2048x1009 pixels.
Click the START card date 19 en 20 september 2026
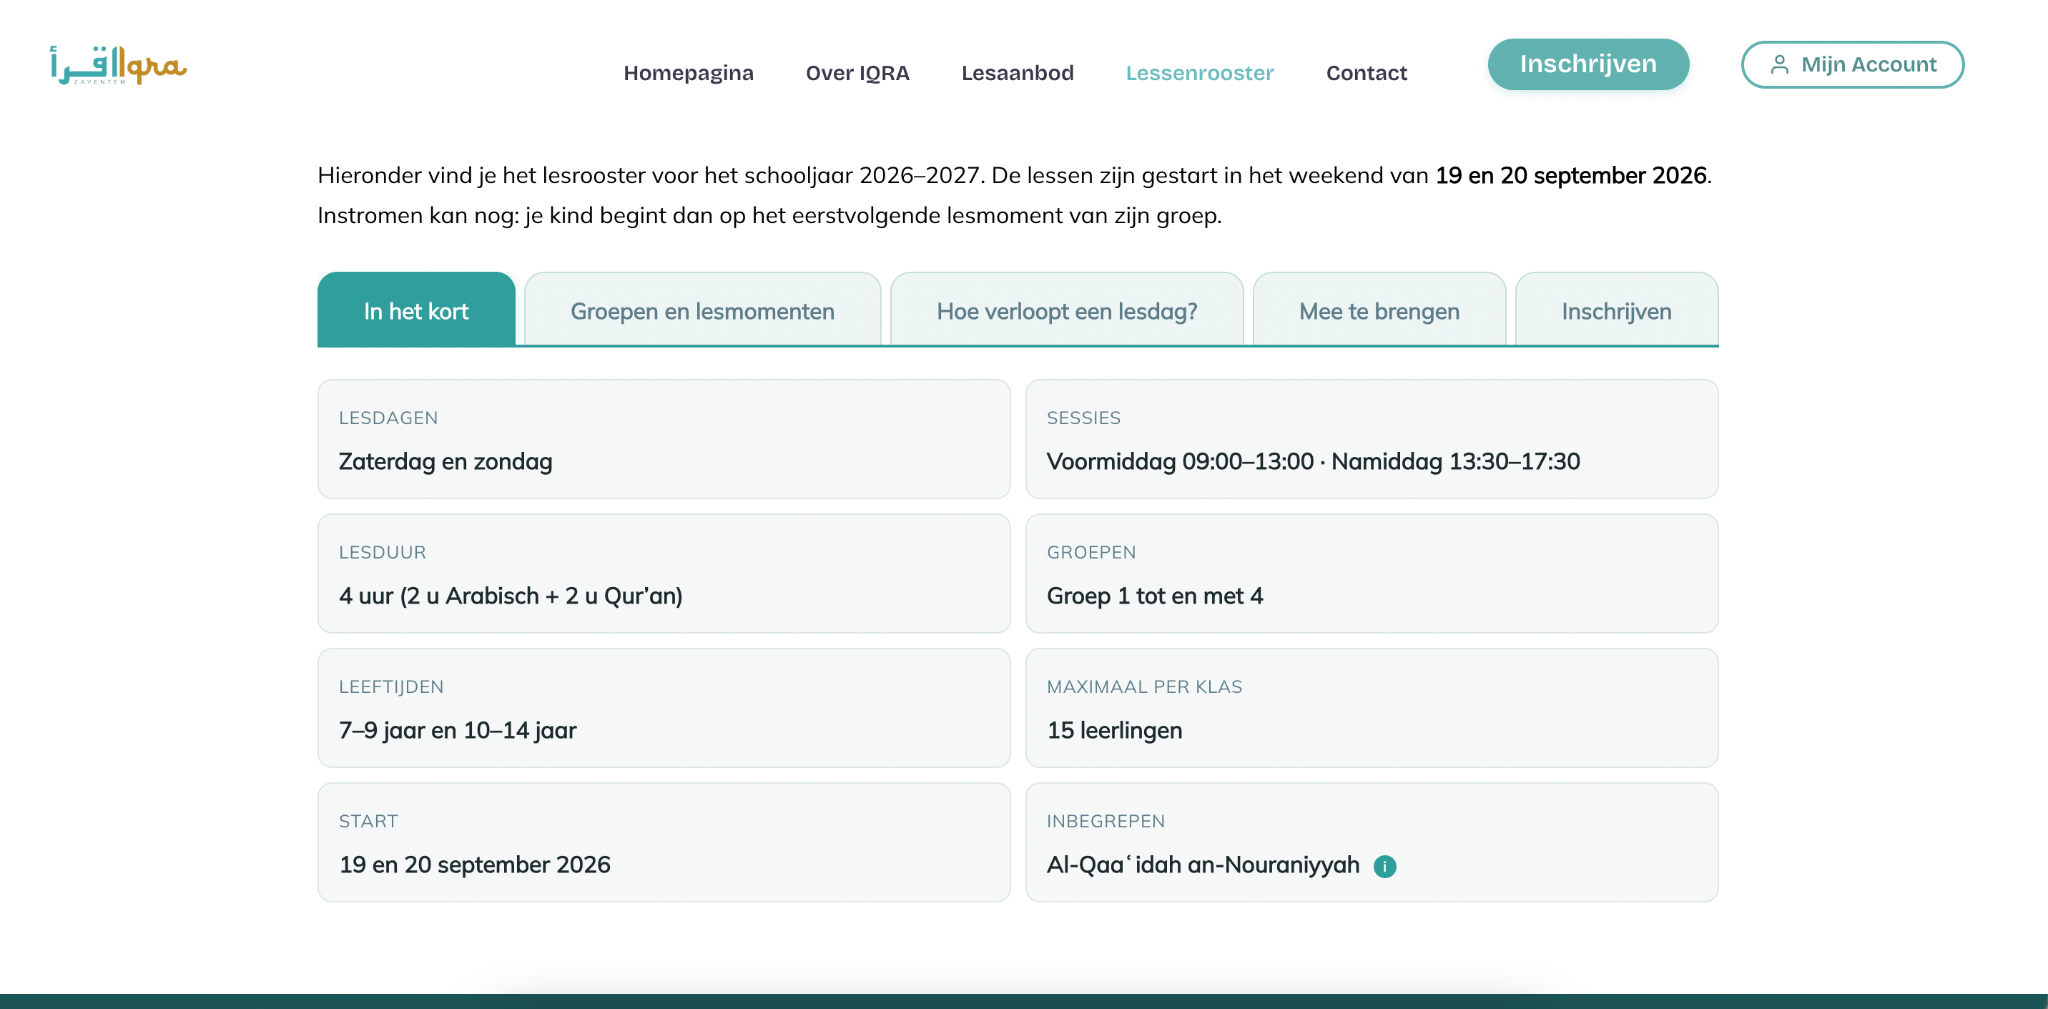click(x=474, y=865)
